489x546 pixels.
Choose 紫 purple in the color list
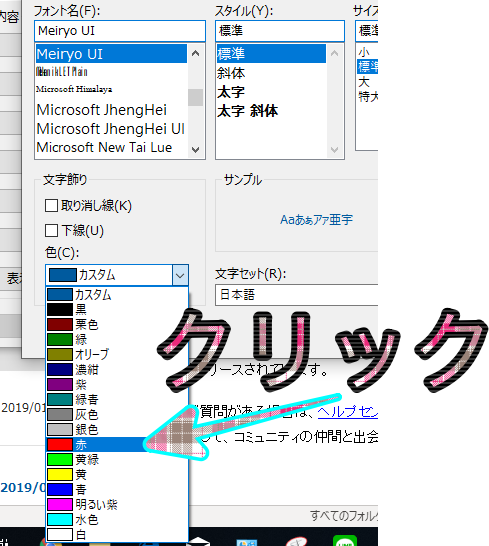pyautogui.click(x=117, y=384)
